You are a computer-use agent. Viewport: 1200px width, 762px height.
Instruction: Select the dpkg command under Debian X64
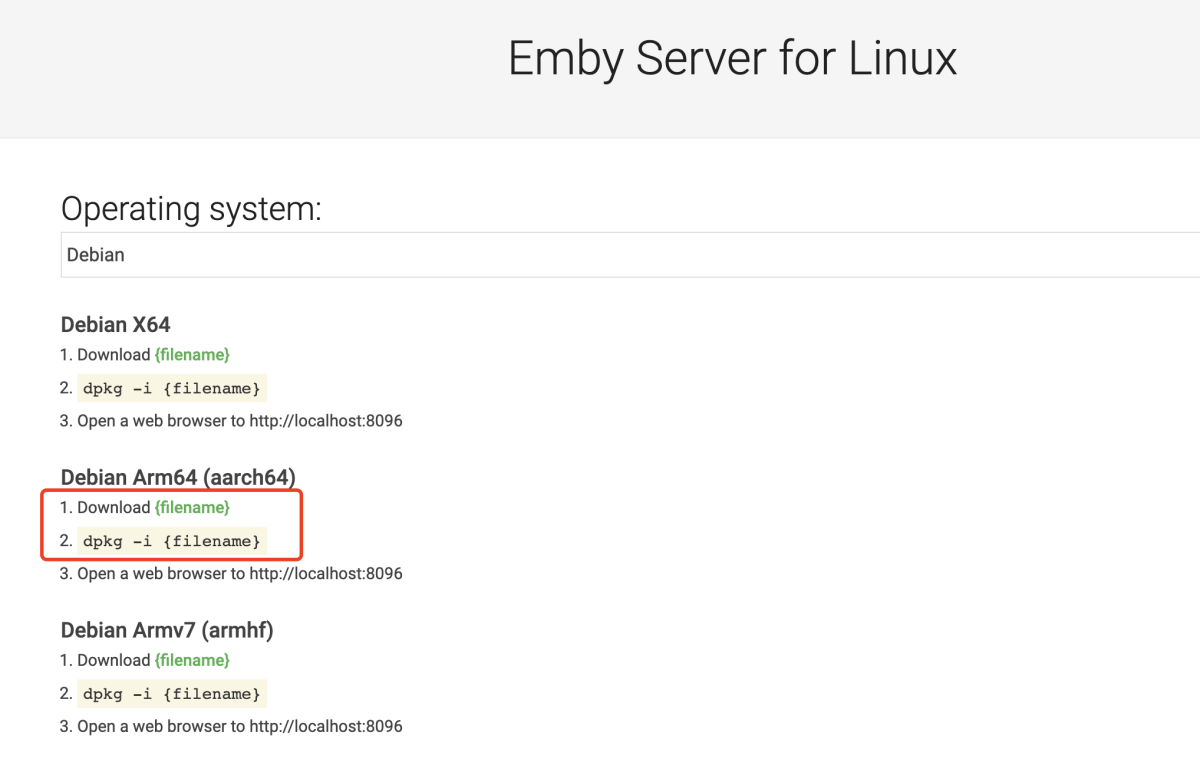pos(172,389)
